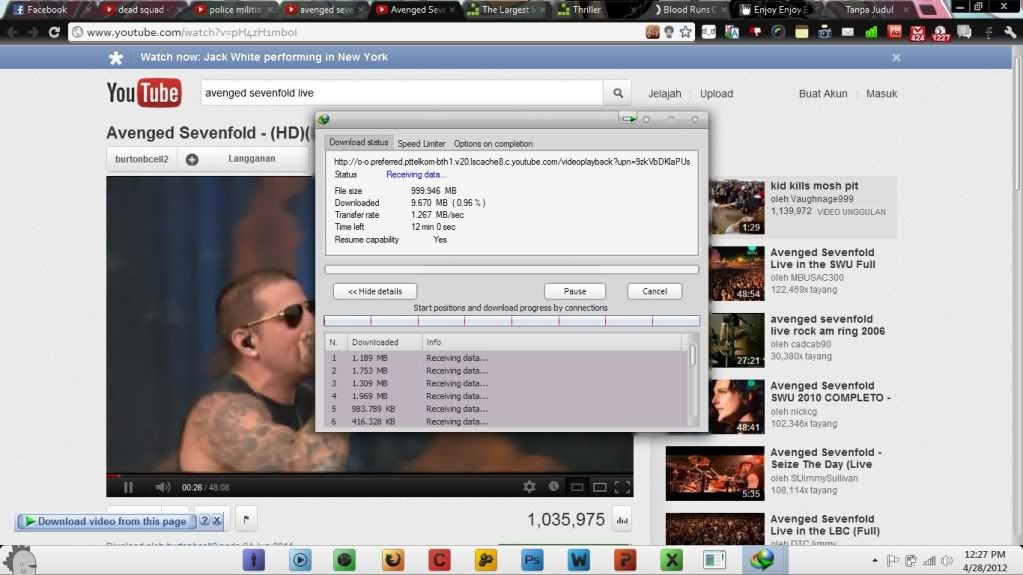Open Microsoft Word from the taskbar

pyautogui.click(x=579, y=560)
